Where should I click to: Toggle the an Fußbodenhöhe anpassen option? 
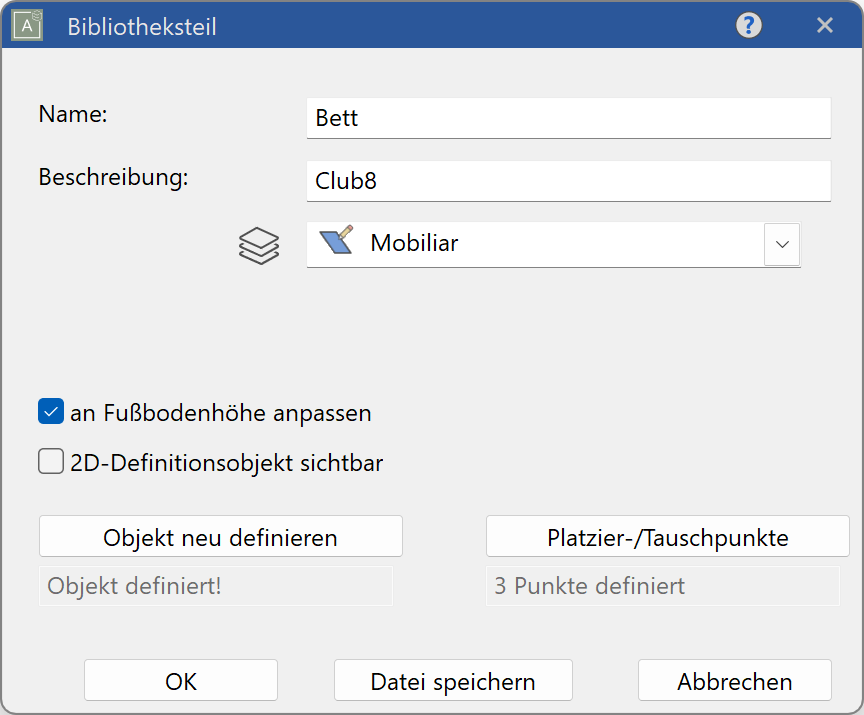tap(50, 411)
